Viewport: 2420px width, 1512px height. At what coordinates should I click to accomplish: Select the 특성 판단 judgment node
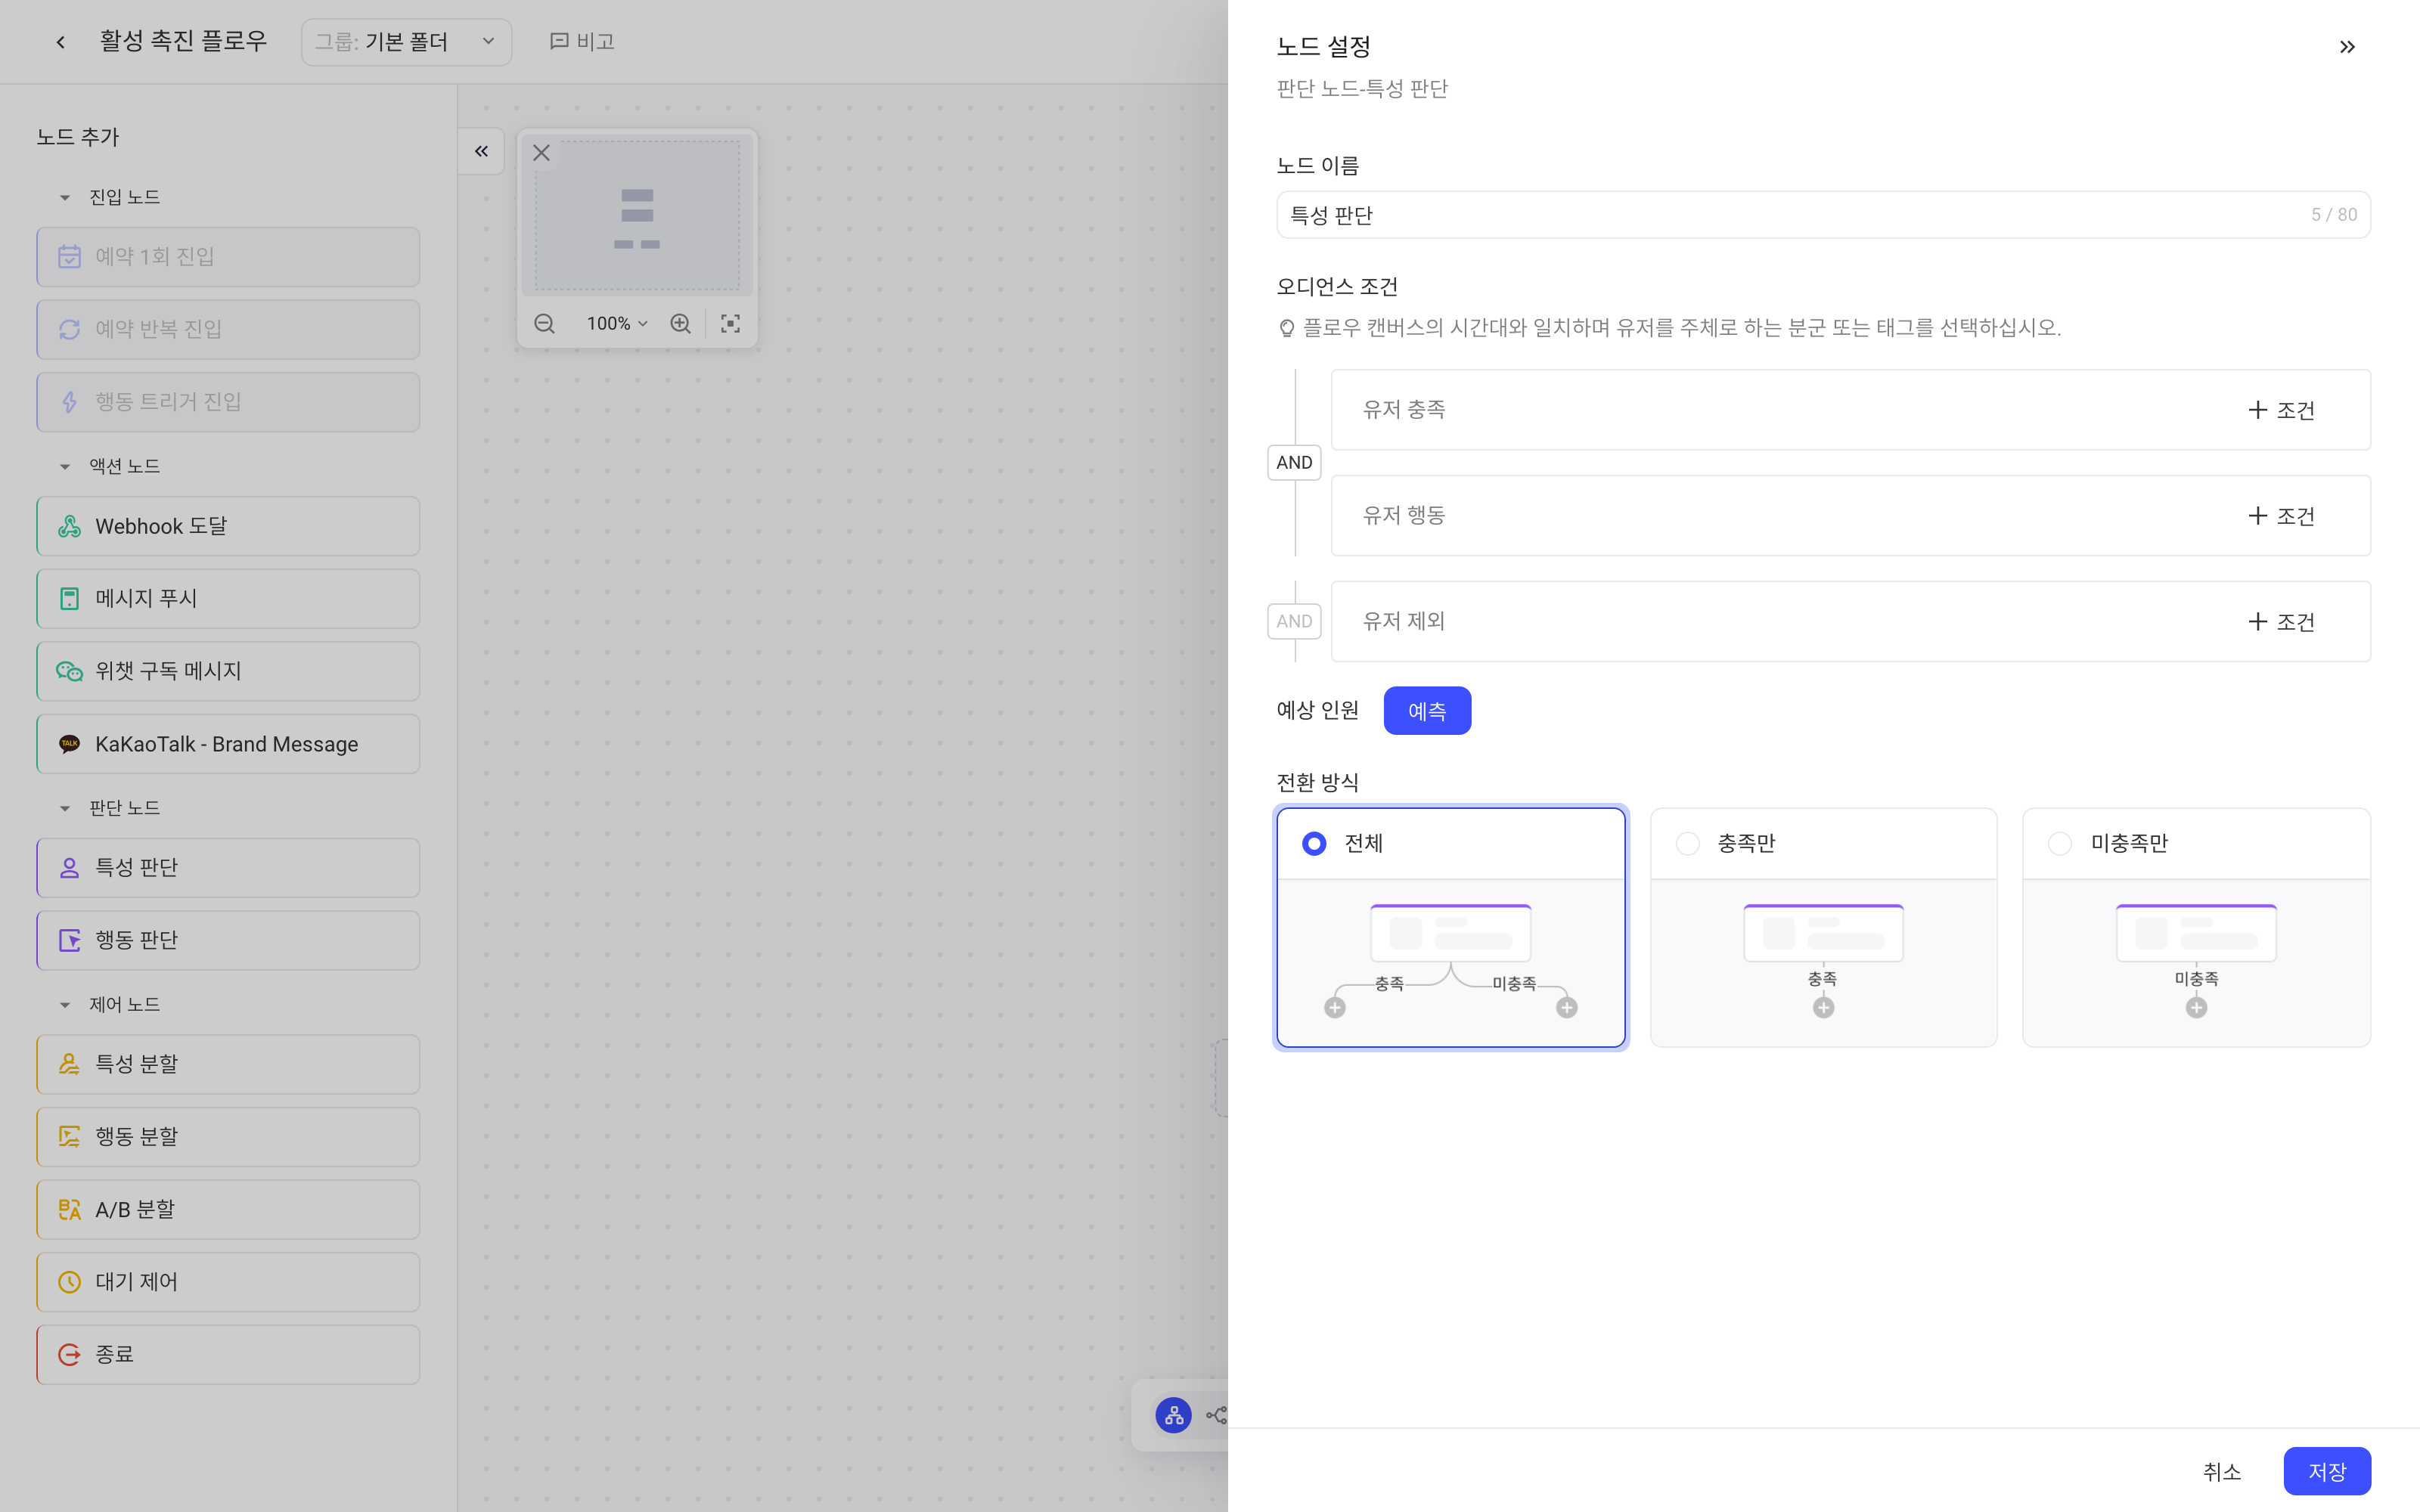(x=228, y=867)
